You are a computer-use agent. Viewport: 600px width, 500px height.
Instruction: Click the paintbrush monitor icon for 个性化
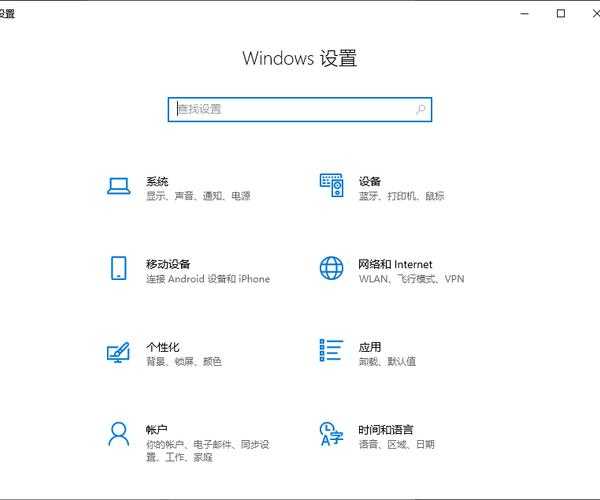coord(118,351)
